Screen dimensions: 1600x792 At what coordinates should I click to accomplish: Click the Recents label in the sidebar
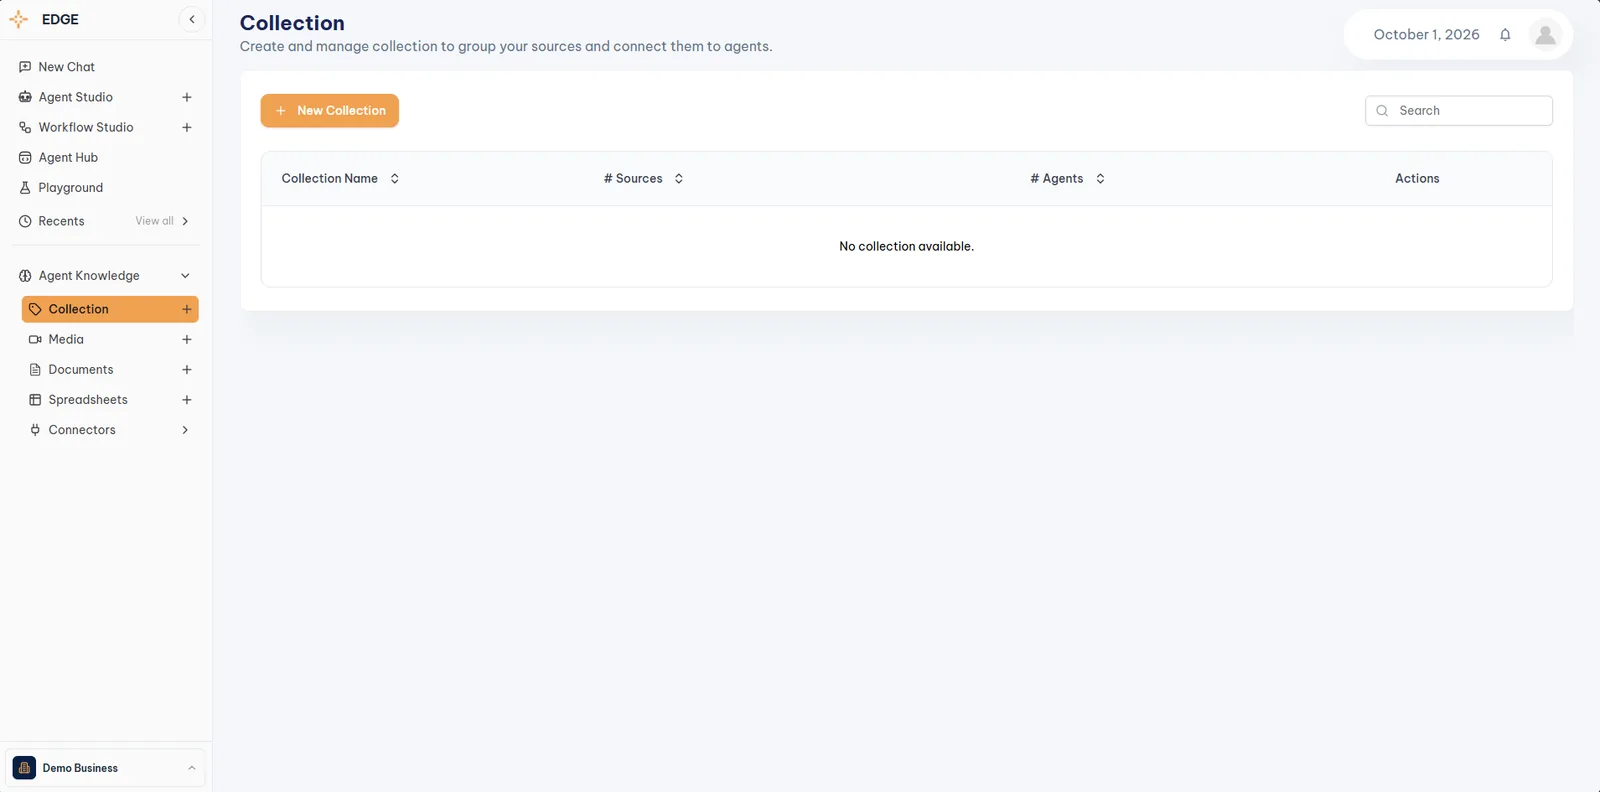point(61,221)
